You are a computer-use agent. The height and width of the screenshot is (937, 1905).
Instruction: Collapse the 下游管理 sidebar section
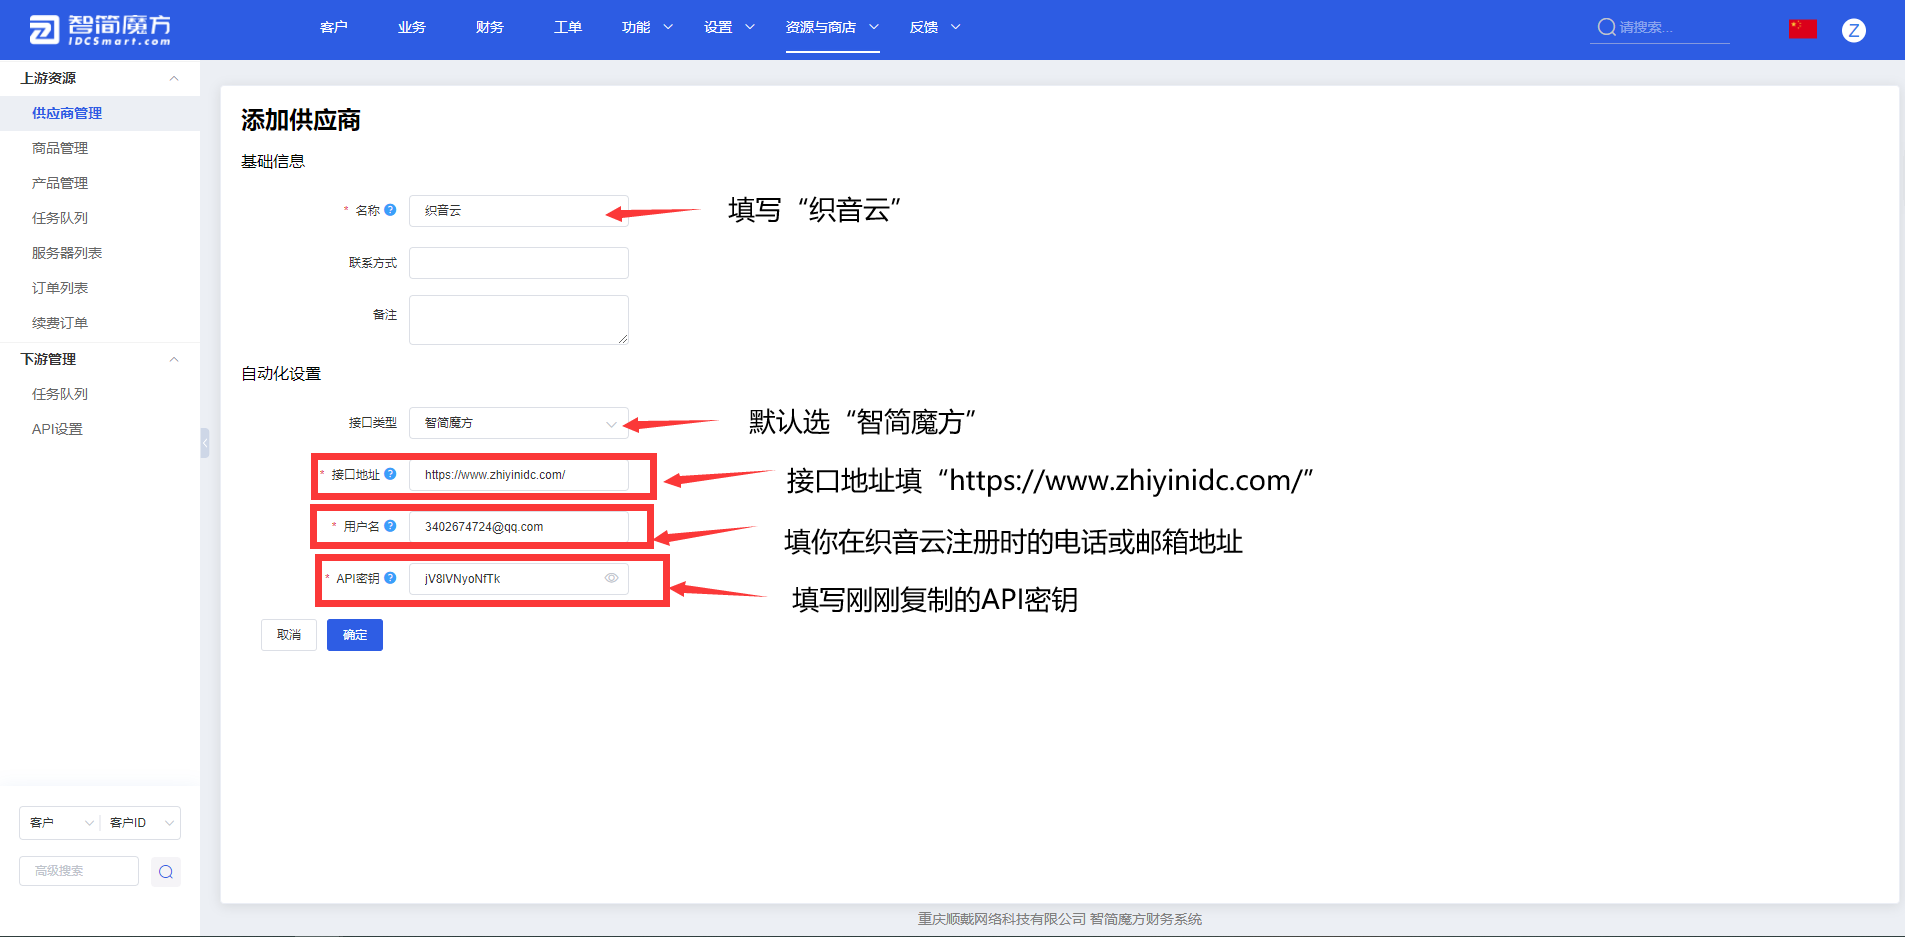tap(174, 359)
